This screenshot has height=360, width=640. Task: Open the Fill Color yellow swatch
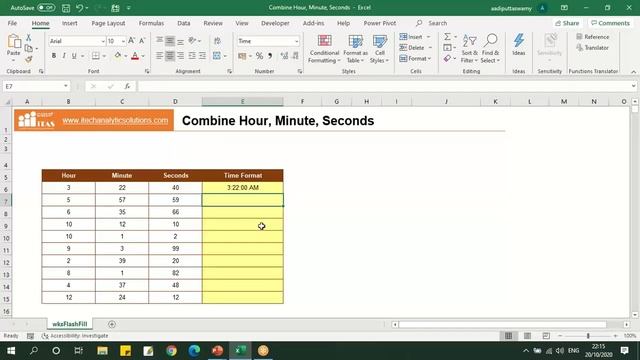[118, 56]
